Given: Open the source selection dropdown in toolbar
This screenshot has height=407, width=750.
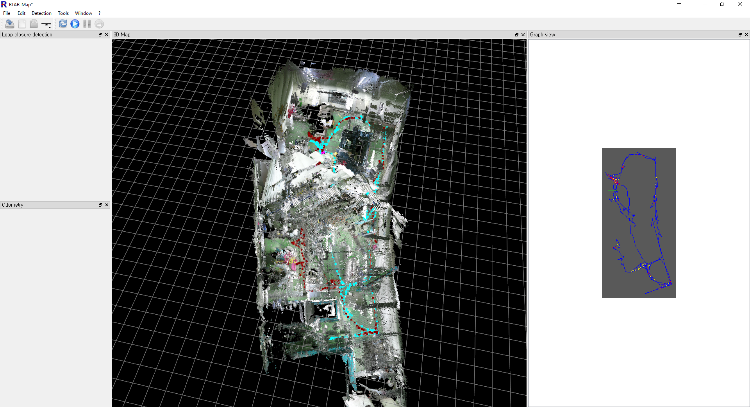Looking at the screenshot, I should click(46, 23).
